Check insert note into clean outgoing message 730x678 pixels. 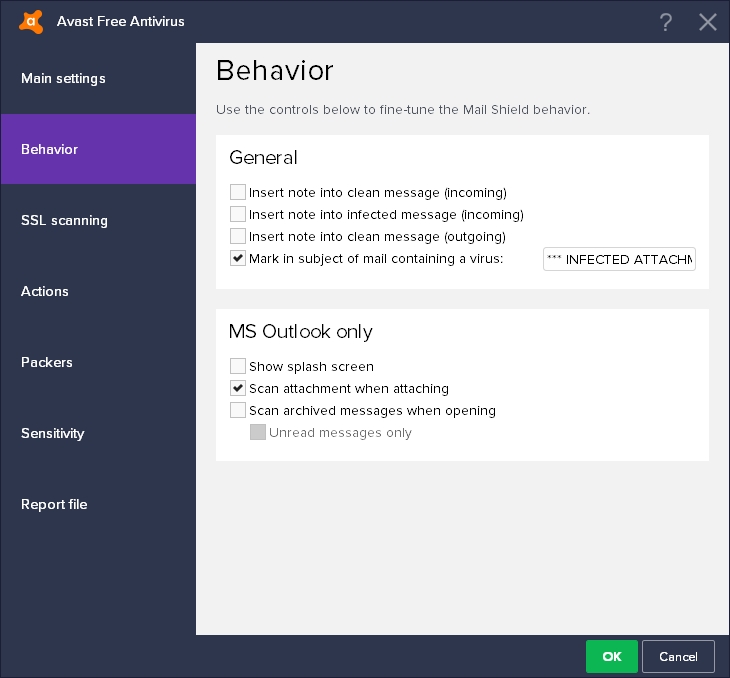pyautogui.click(x=238, y=237)
